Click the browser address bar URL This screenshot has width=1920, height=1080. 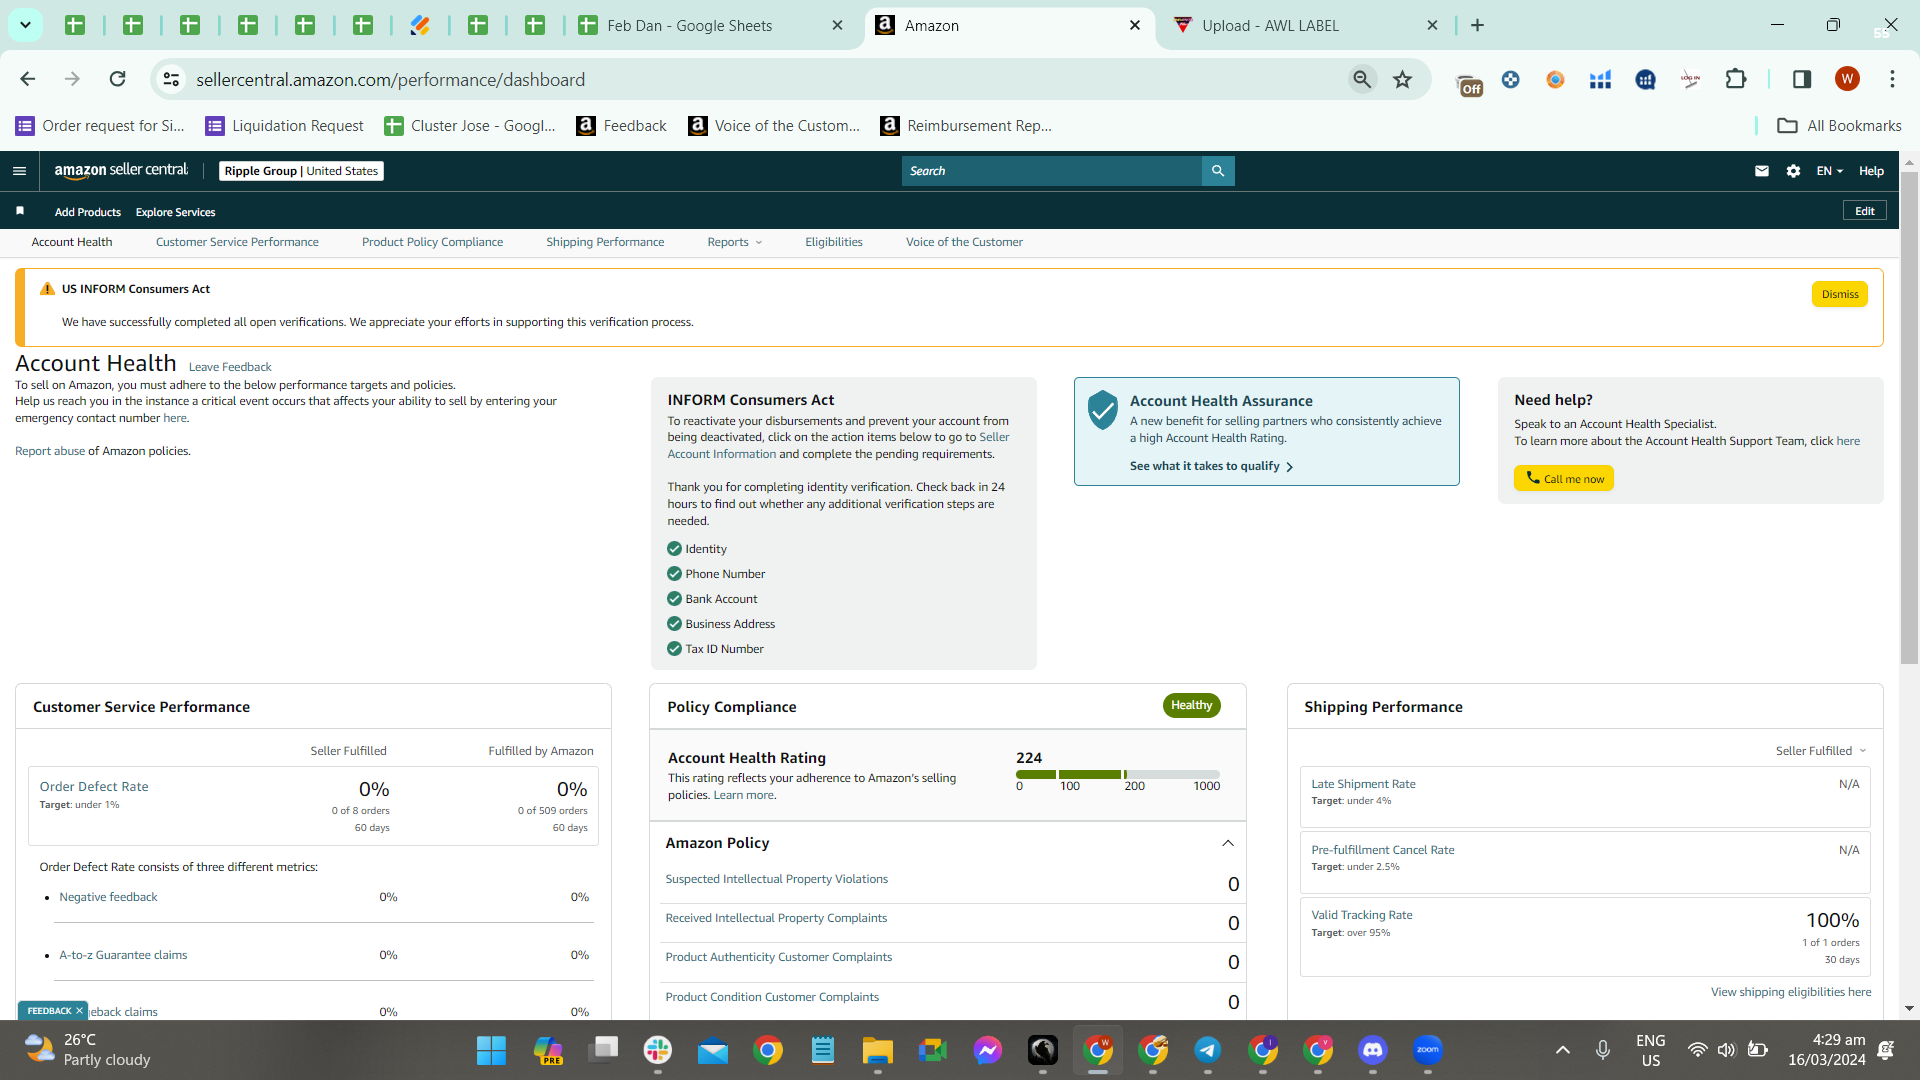click(390, 79)
